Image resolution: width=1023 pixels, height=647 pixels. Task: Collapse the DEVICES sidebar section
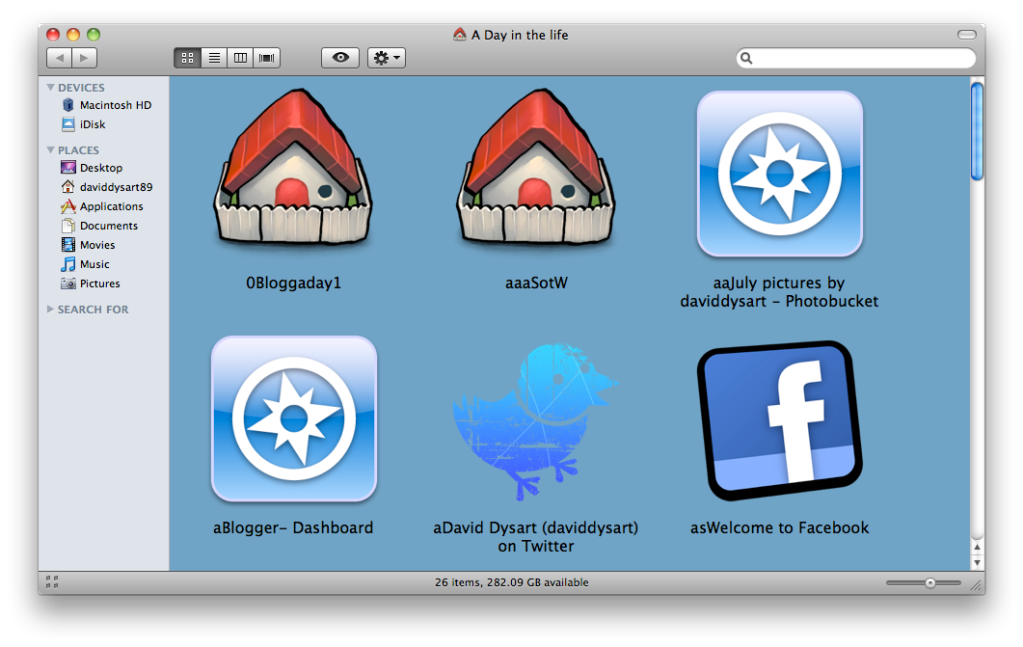[x=50, y=87]
